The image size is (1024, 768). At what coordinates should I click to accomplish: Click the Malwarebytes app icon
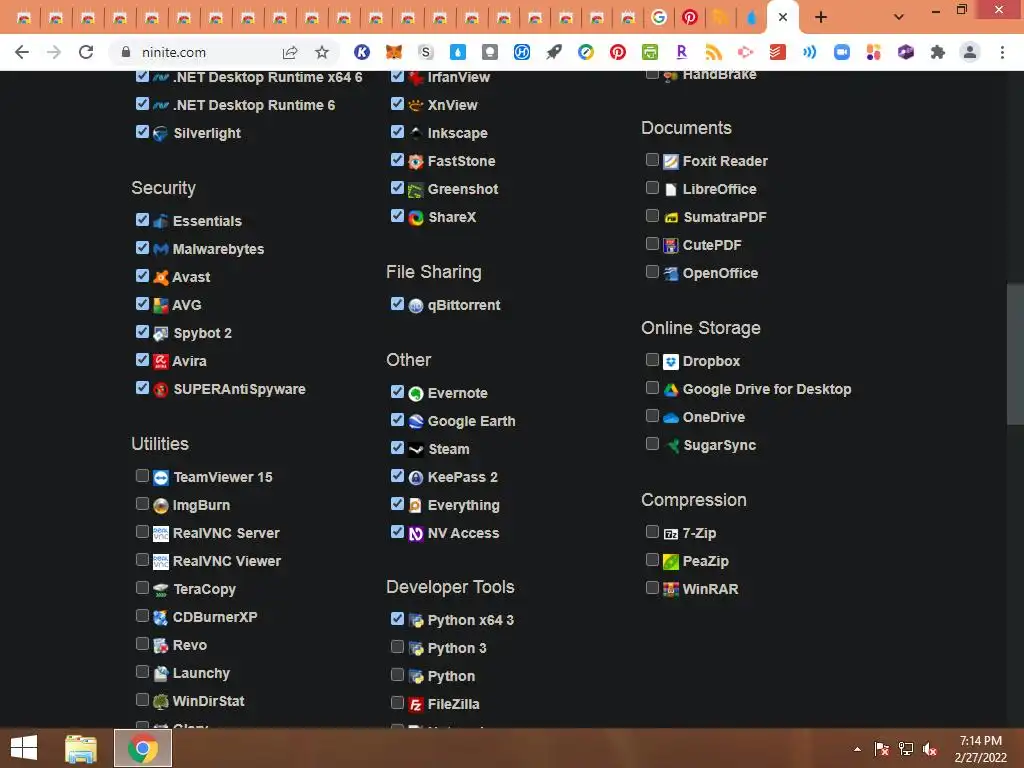161,249
